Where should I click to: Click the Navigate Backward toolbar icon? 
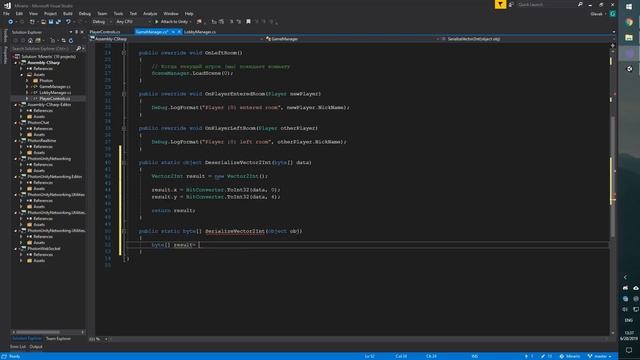point(11,22)
